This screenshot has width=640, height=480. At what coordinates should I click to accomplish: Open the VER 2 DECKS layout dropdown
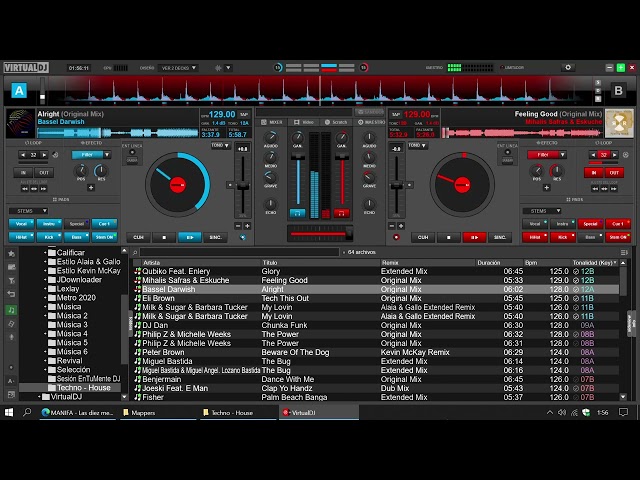click(x=178, y=68)
